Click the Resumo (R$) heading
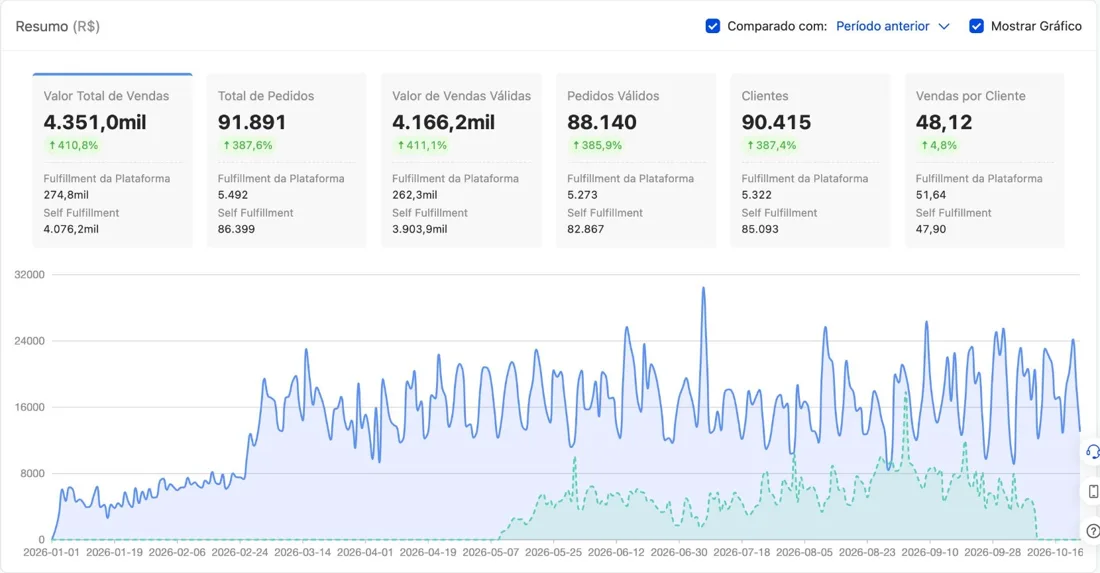Image resolution: width=1100 pixels, height=573 pixels. [x=58, y=26]
